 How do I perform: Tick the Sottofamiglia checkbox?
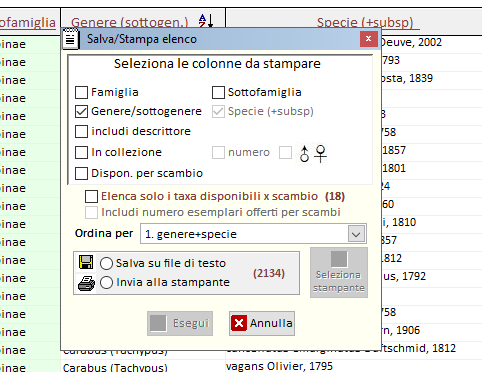[218, 92]
